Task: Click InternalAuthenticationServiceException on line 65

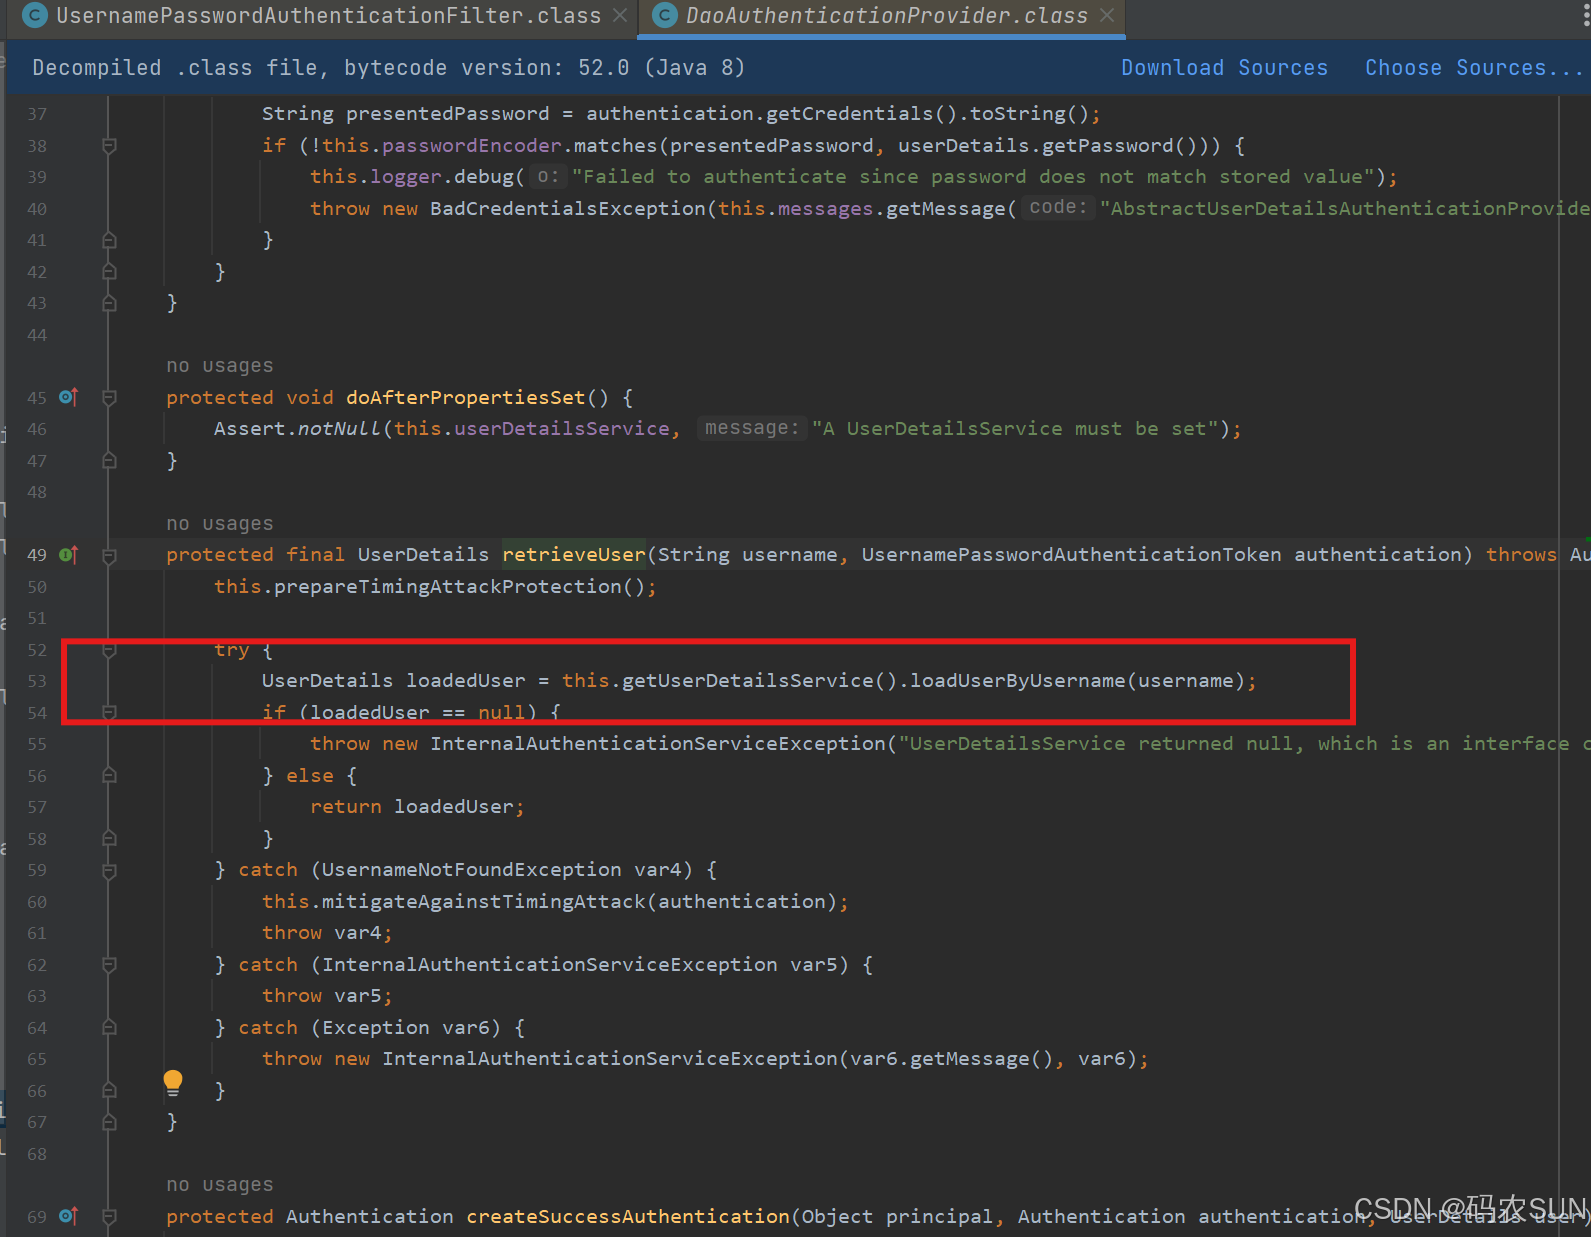Action: (x=610, y=1059)
